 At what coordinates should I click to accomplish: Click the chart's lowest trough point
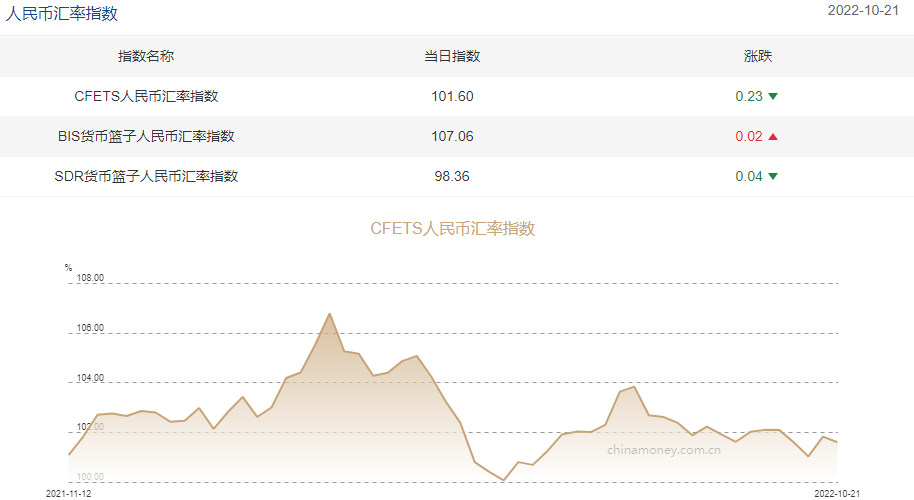504,480
